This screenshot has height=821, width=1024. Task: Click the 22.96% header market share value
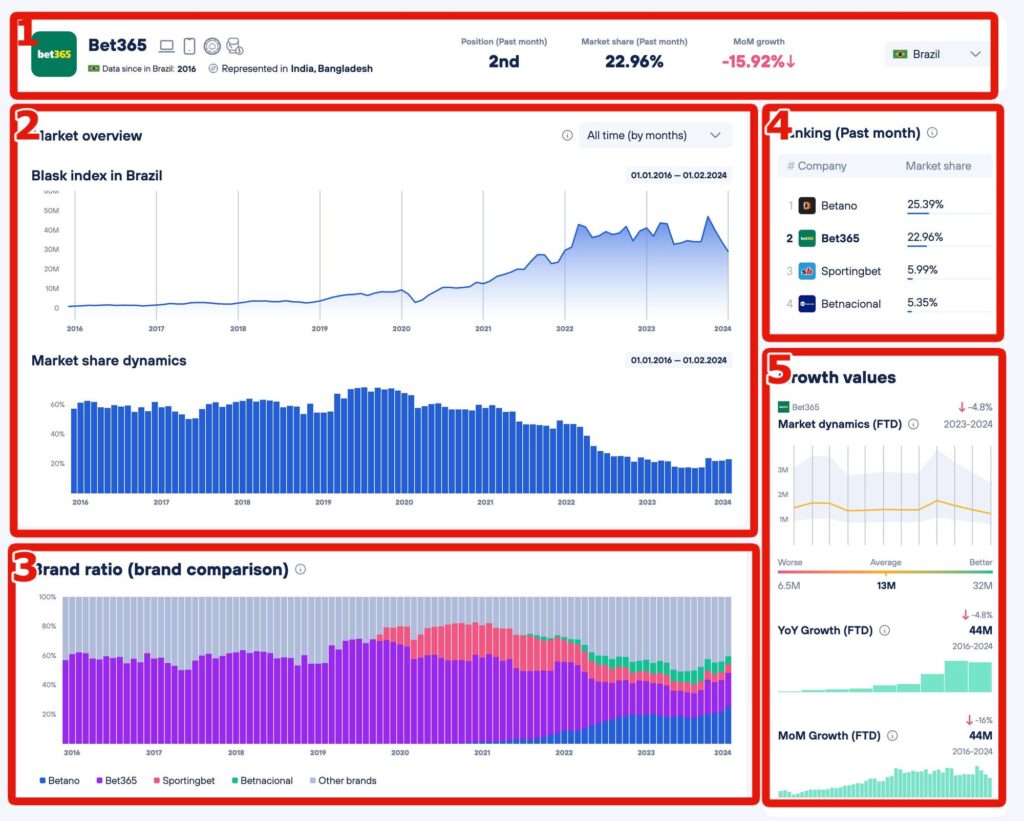[x=634, y=61]
